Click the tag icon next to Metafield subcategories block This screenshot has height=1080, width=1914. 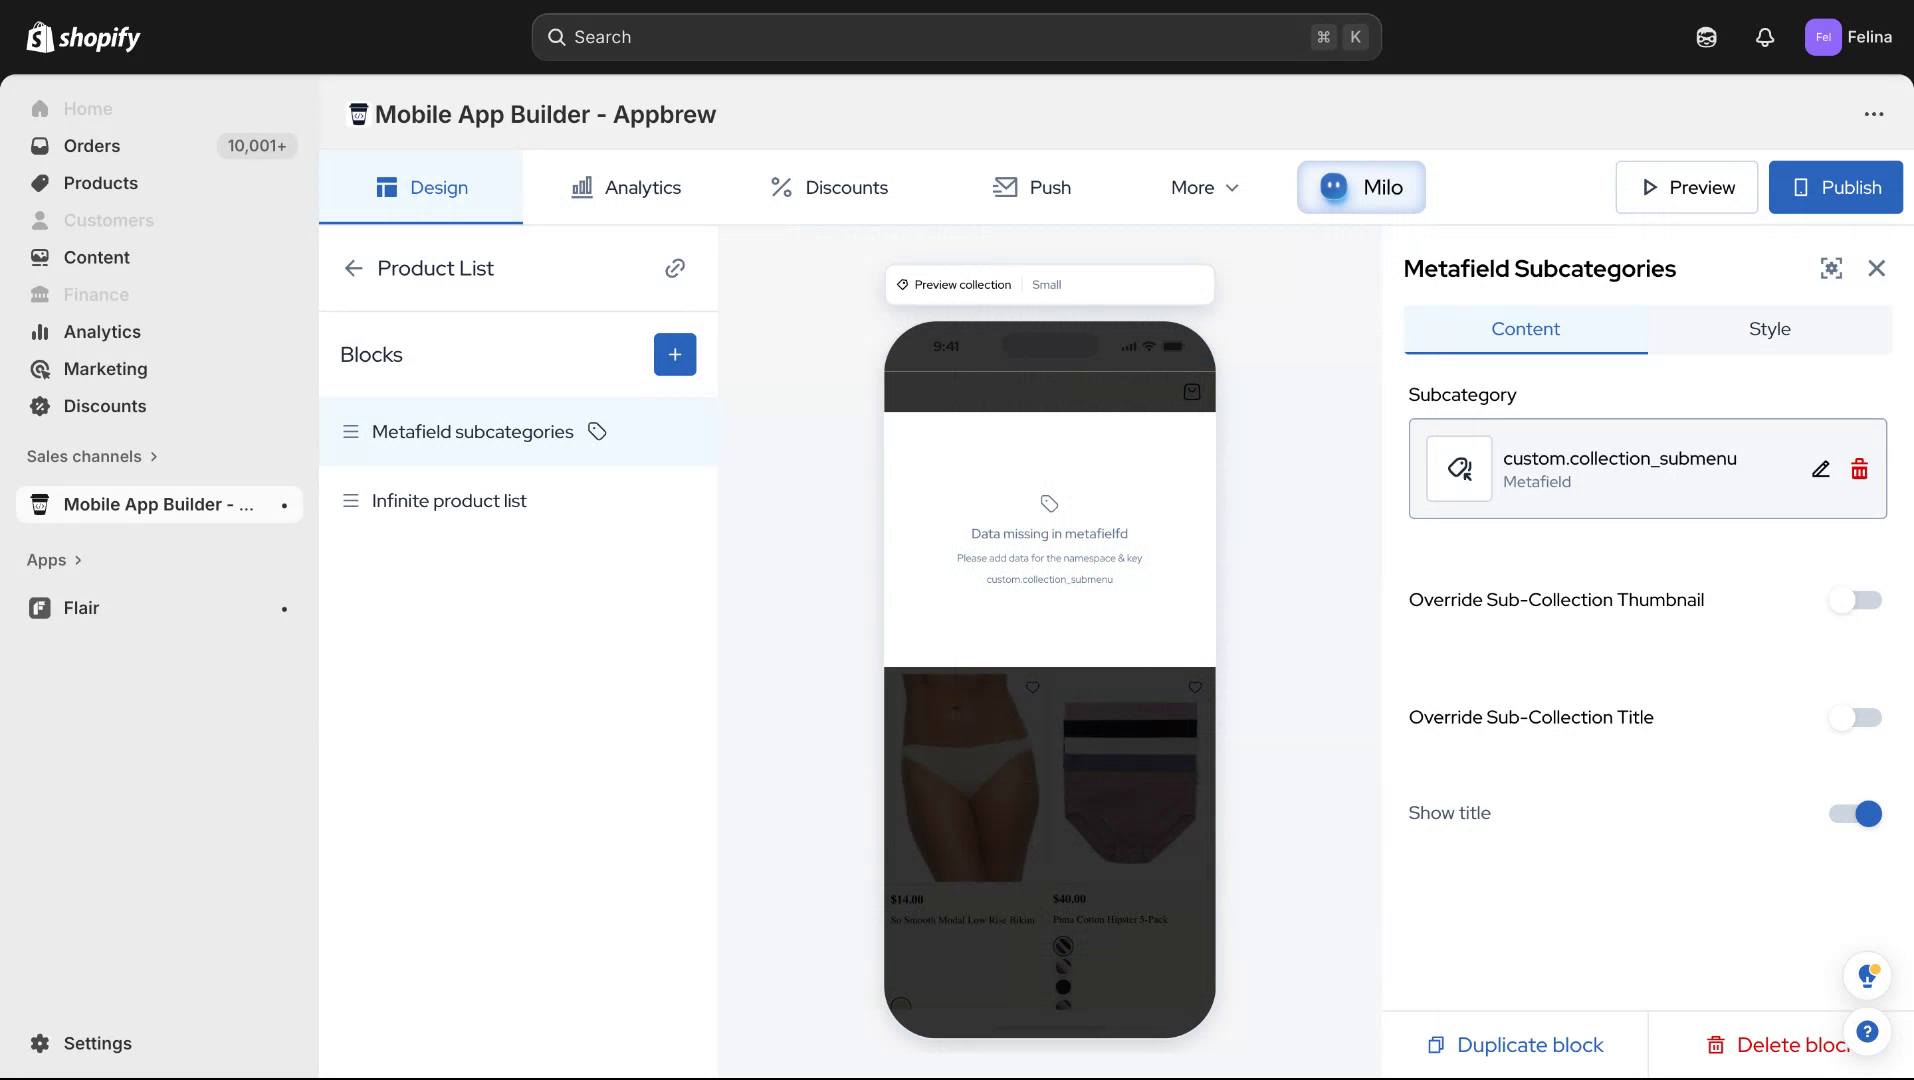(597, 431)
